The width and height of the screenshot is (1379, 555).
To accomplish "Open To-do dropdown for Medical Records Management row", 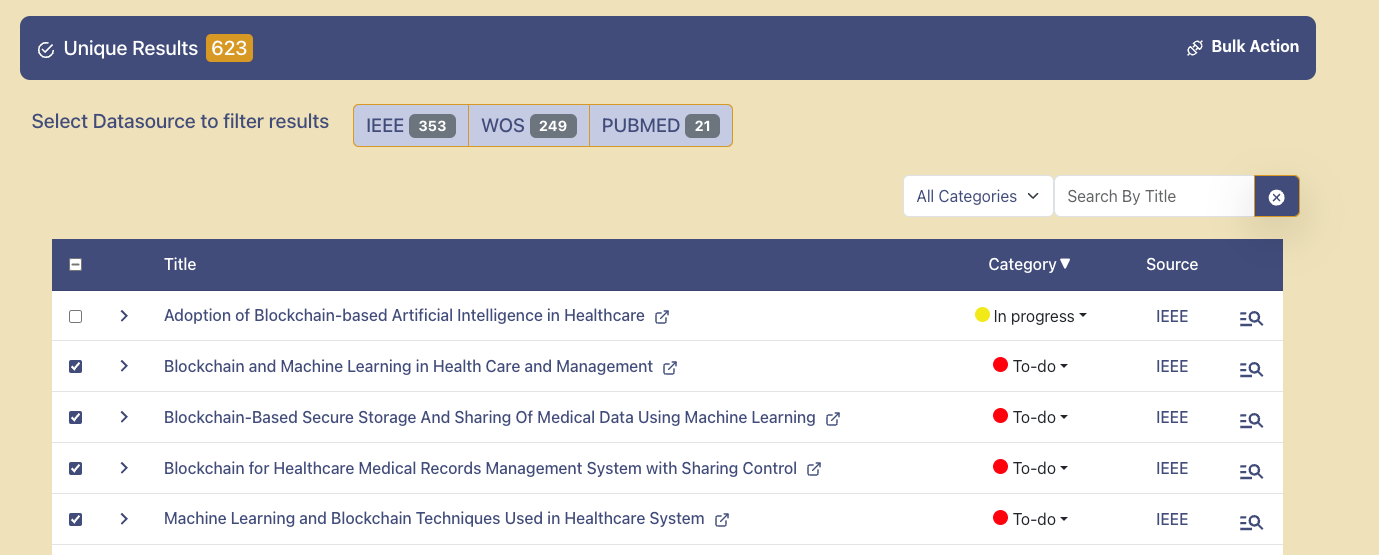I will (x=1040, y=469).
